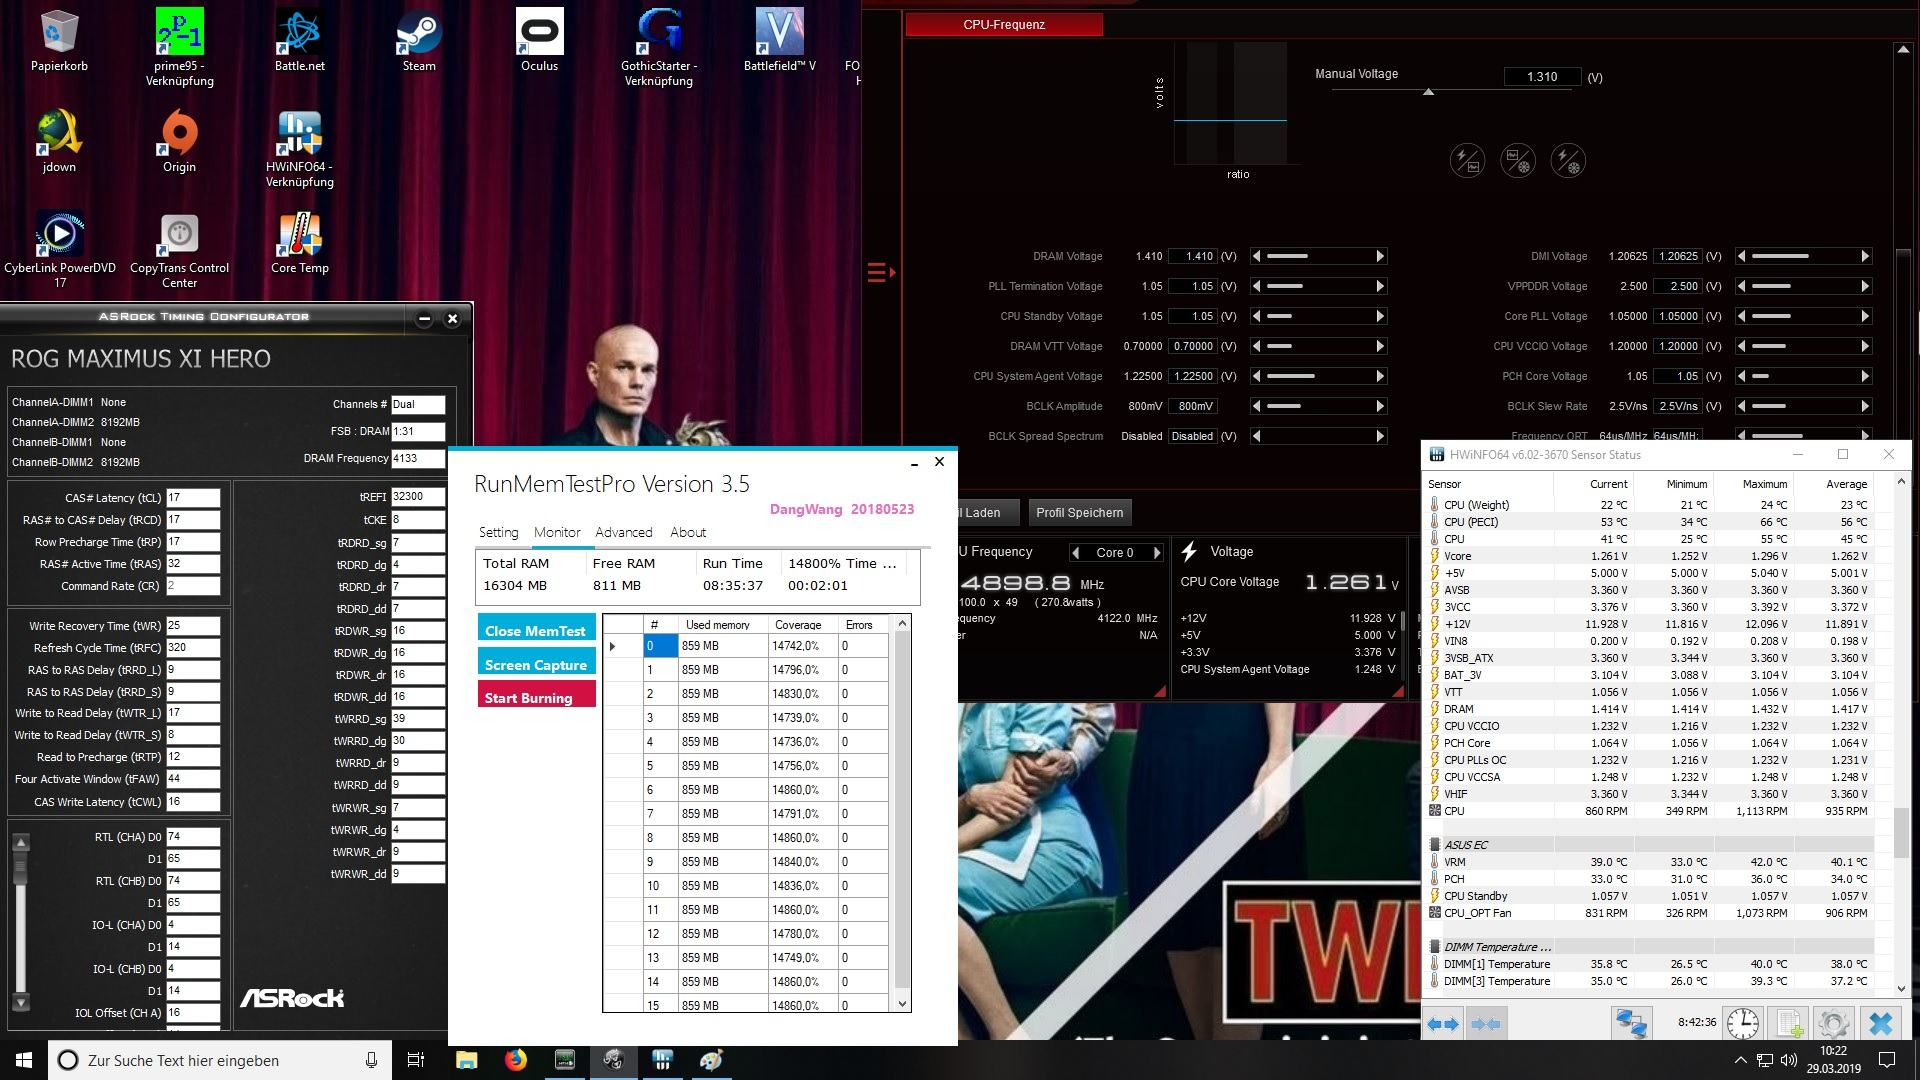
Task: Launch the Core Temp desktop icon
Action: pyautogui.click(x=299, y=244)
